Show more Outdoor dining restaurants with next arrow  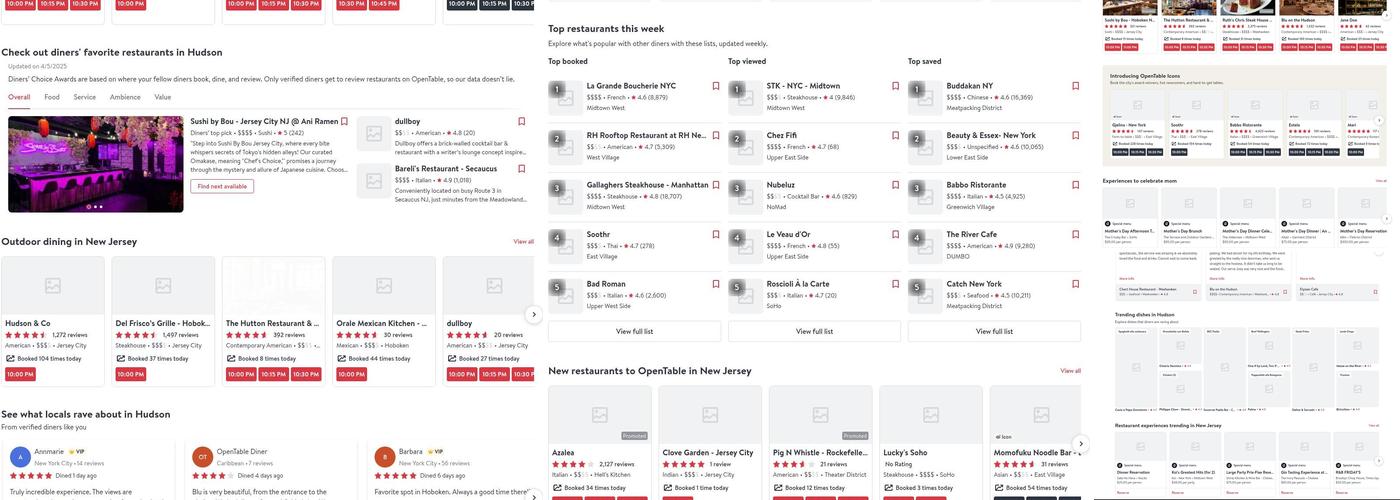click(x=534, y=315)
